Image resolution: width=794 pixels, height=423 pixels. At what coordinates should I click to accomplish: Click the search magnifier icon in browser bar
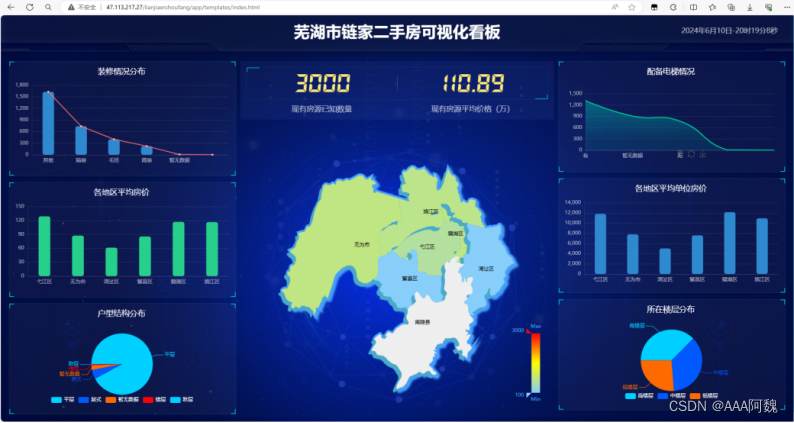[x=48, y=7]
